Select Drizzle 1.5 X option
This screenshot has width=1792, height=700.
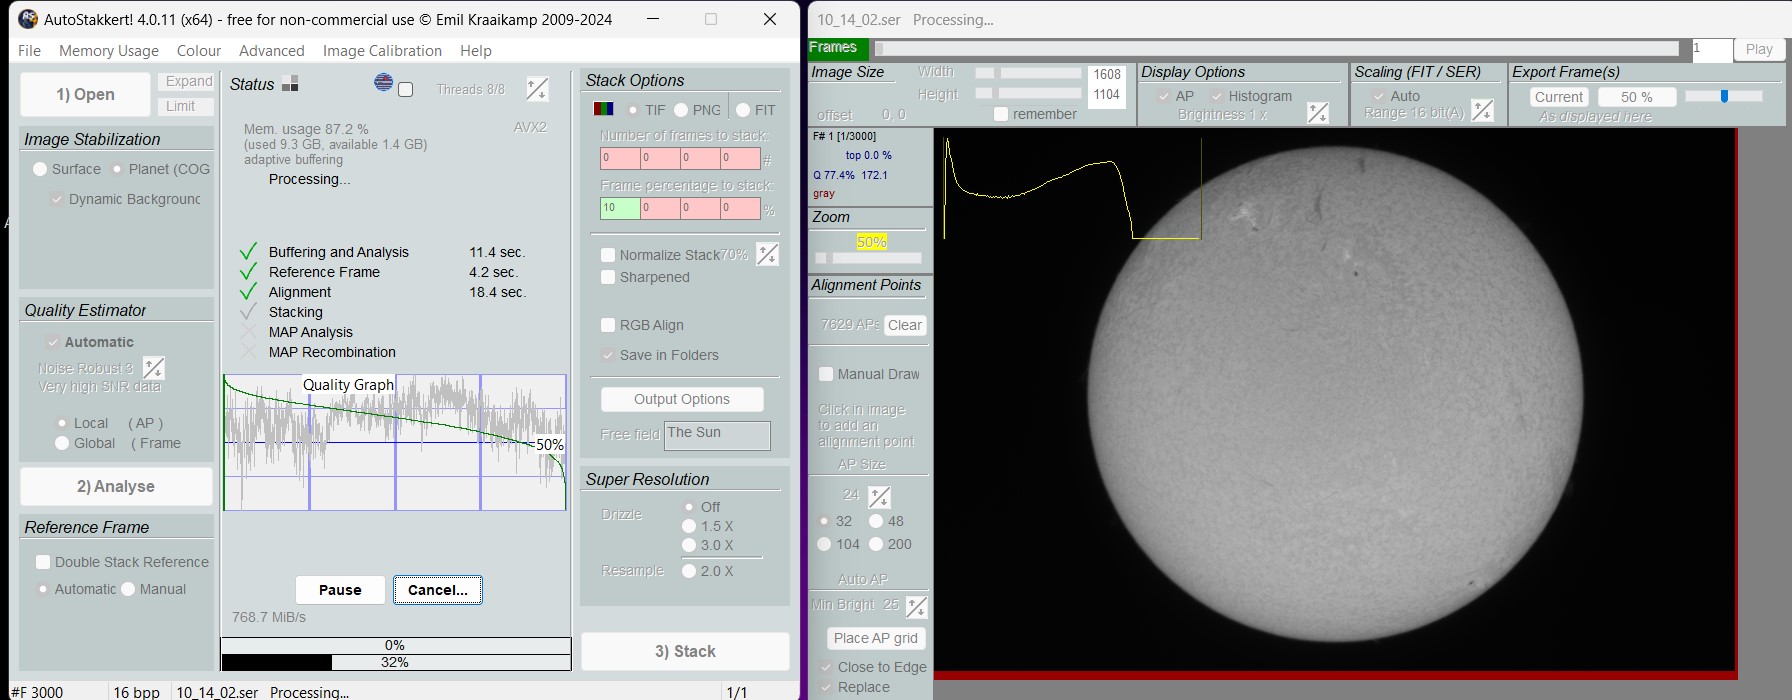pyautogui.click(x=689, y=526)
